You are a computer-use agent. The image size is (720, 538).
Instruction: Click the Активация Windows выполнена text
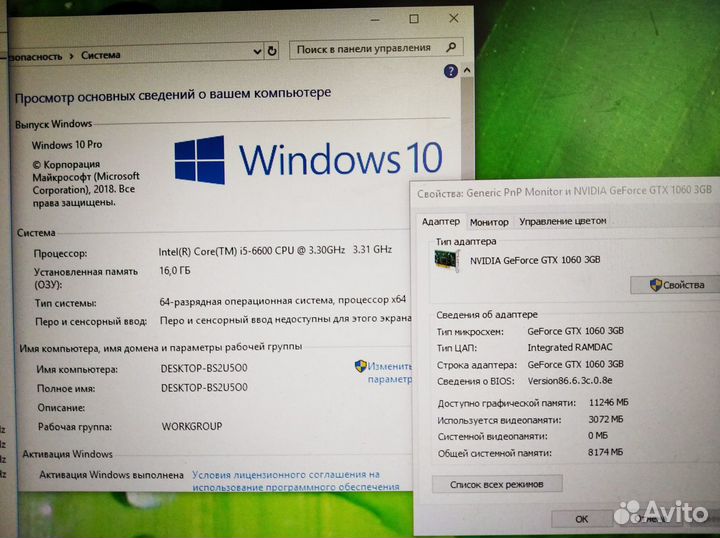pyautogui.click(x=111, y=475)
